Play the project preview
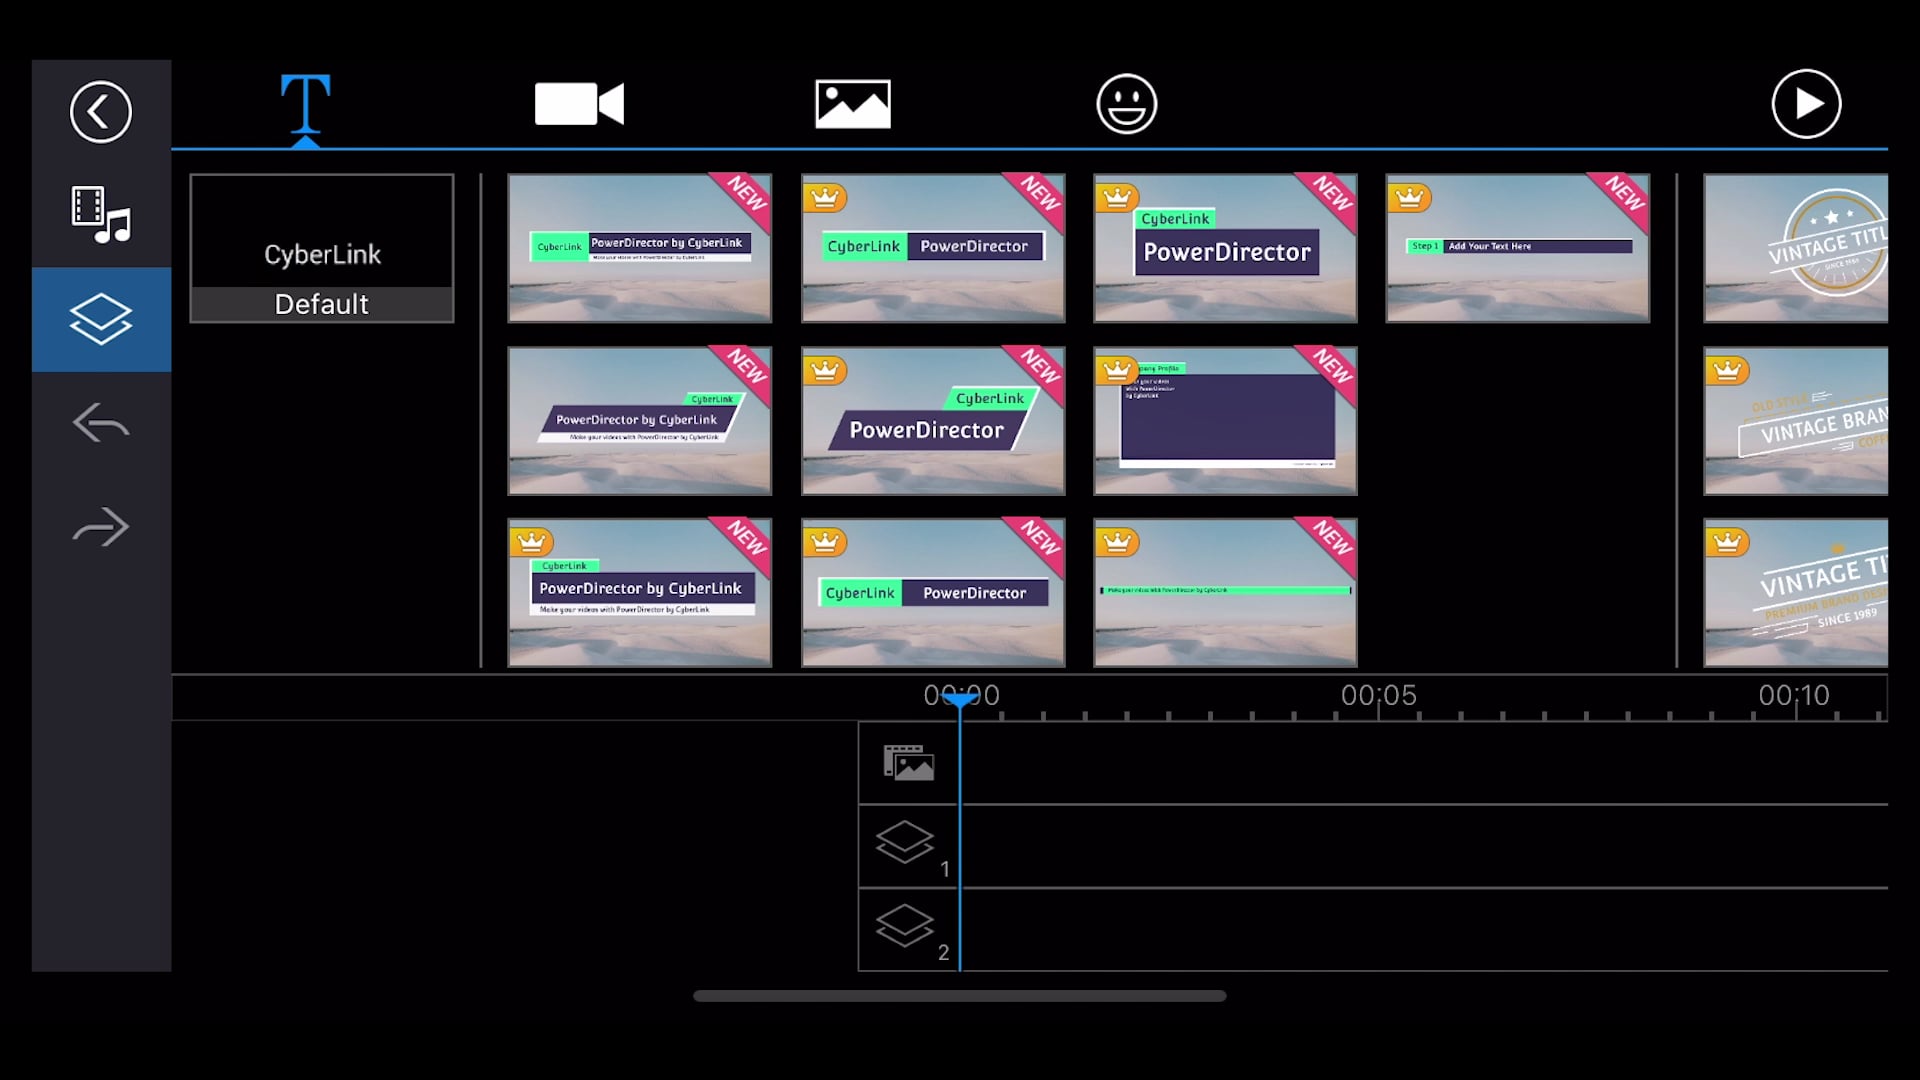This screenshot has width=1920, height=1080. (1806, 104)
